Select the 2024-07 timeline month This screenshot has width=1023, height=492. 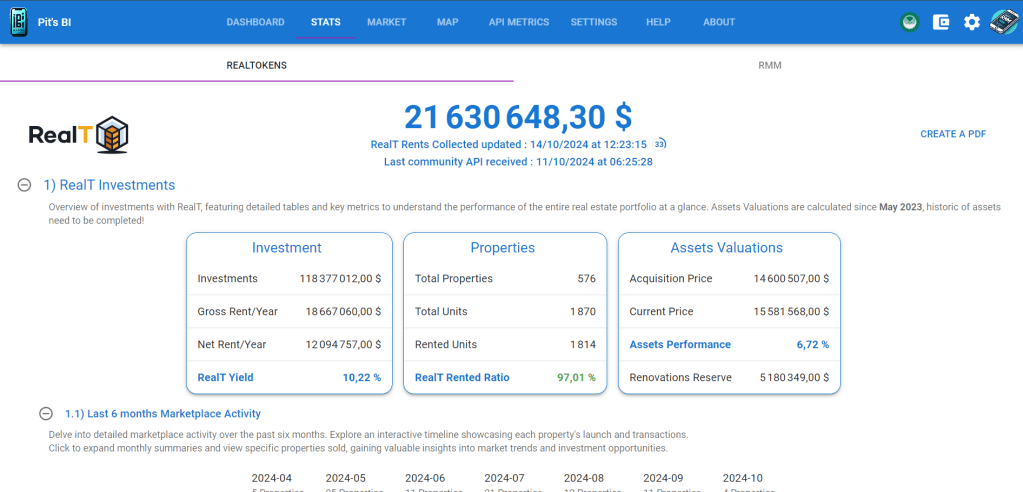pos(504,479)
